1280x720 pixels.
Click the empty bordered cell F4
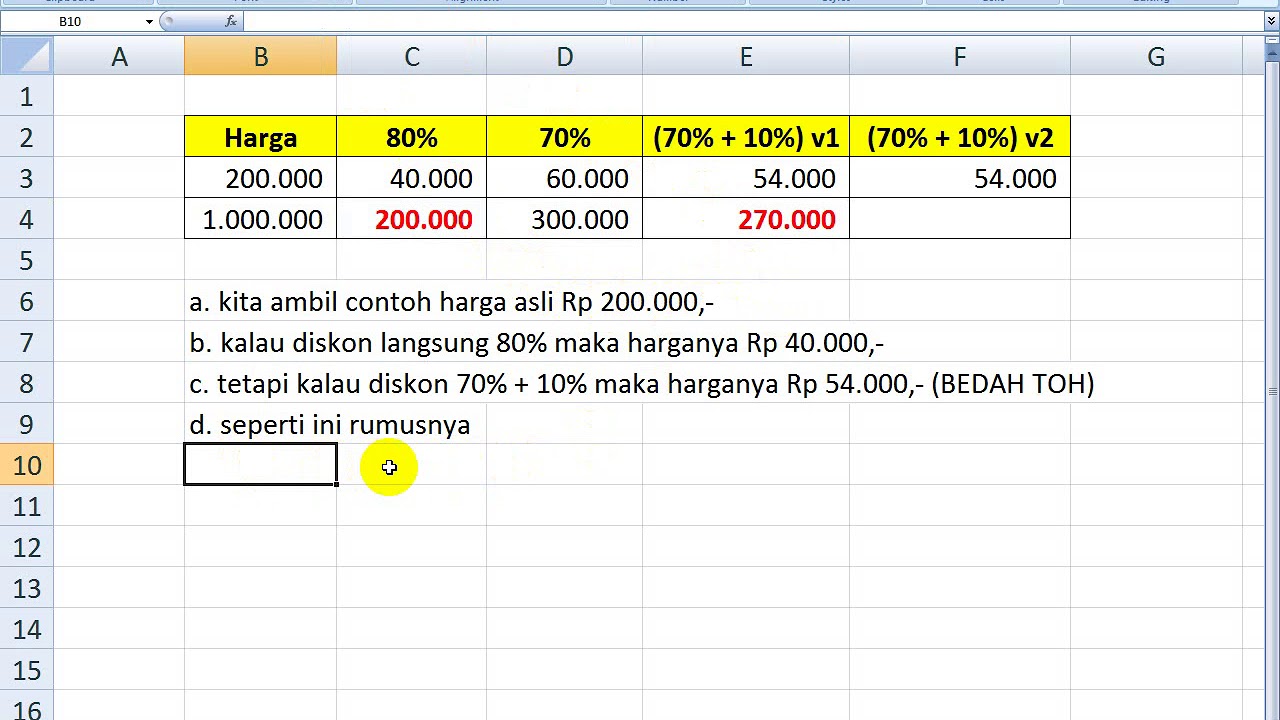pos(960,219)
